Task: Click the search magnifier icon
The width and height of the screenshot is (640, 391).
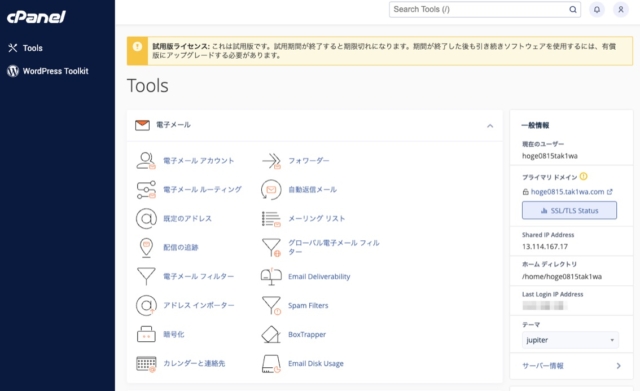Action: tap(573, 9)
